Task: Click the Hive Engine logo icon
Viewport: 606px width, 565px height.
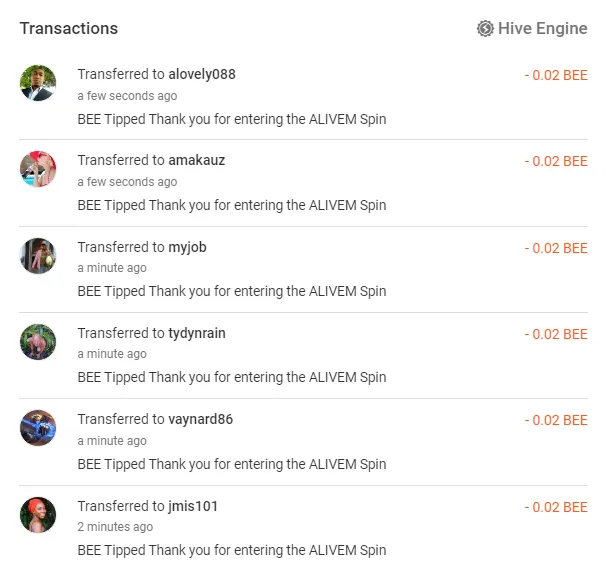Action: 485,29
